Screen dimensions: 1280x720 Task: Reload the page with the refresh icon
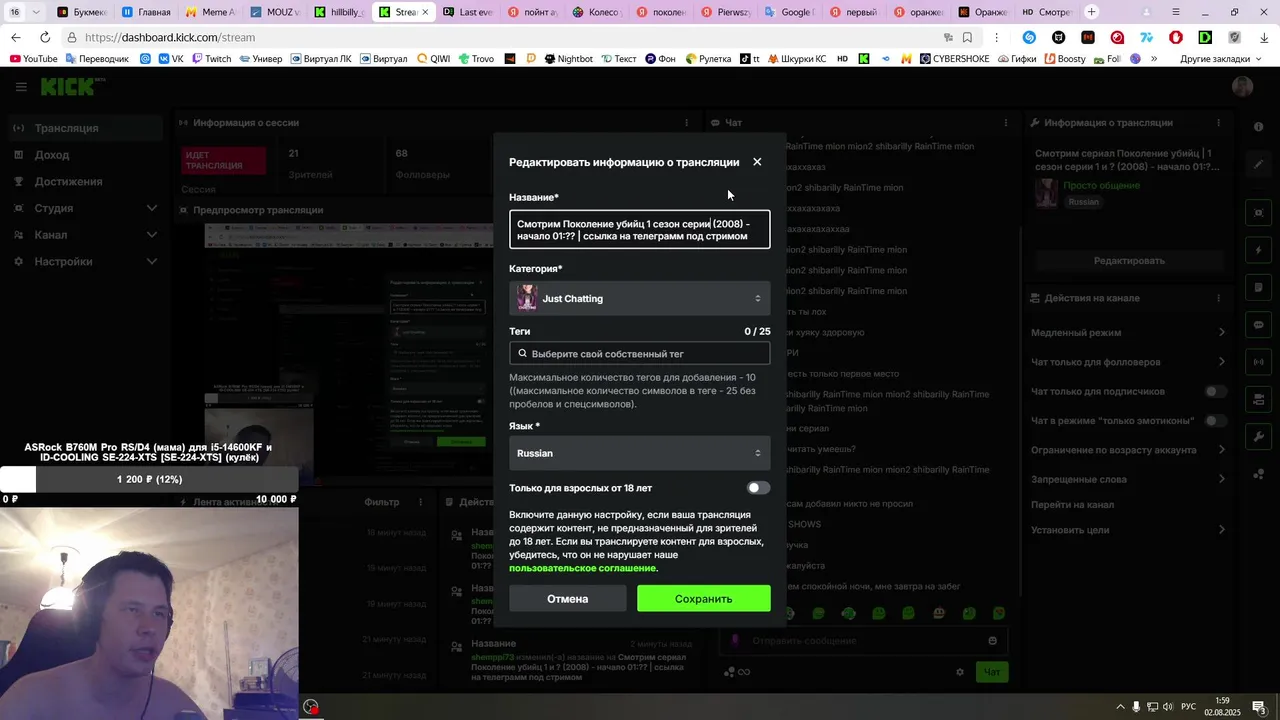(44, 37)
